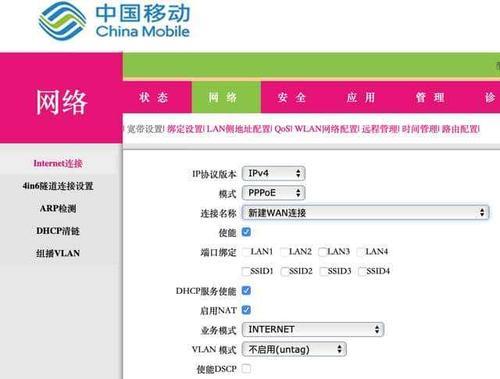Go to 宽带设置 submenu link
The width and height of the screenshot is (500, 379).
145,129
